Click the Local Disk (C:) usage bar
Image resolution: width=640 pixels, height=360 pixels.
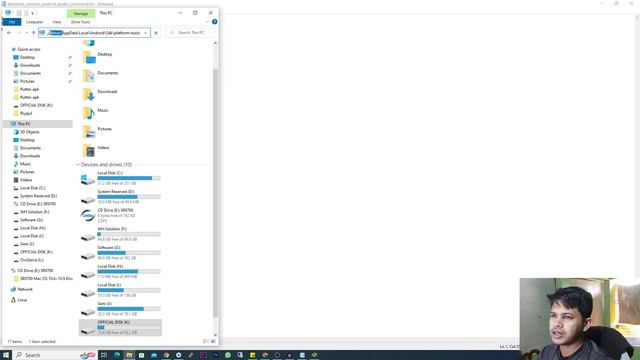coord(129,178)
